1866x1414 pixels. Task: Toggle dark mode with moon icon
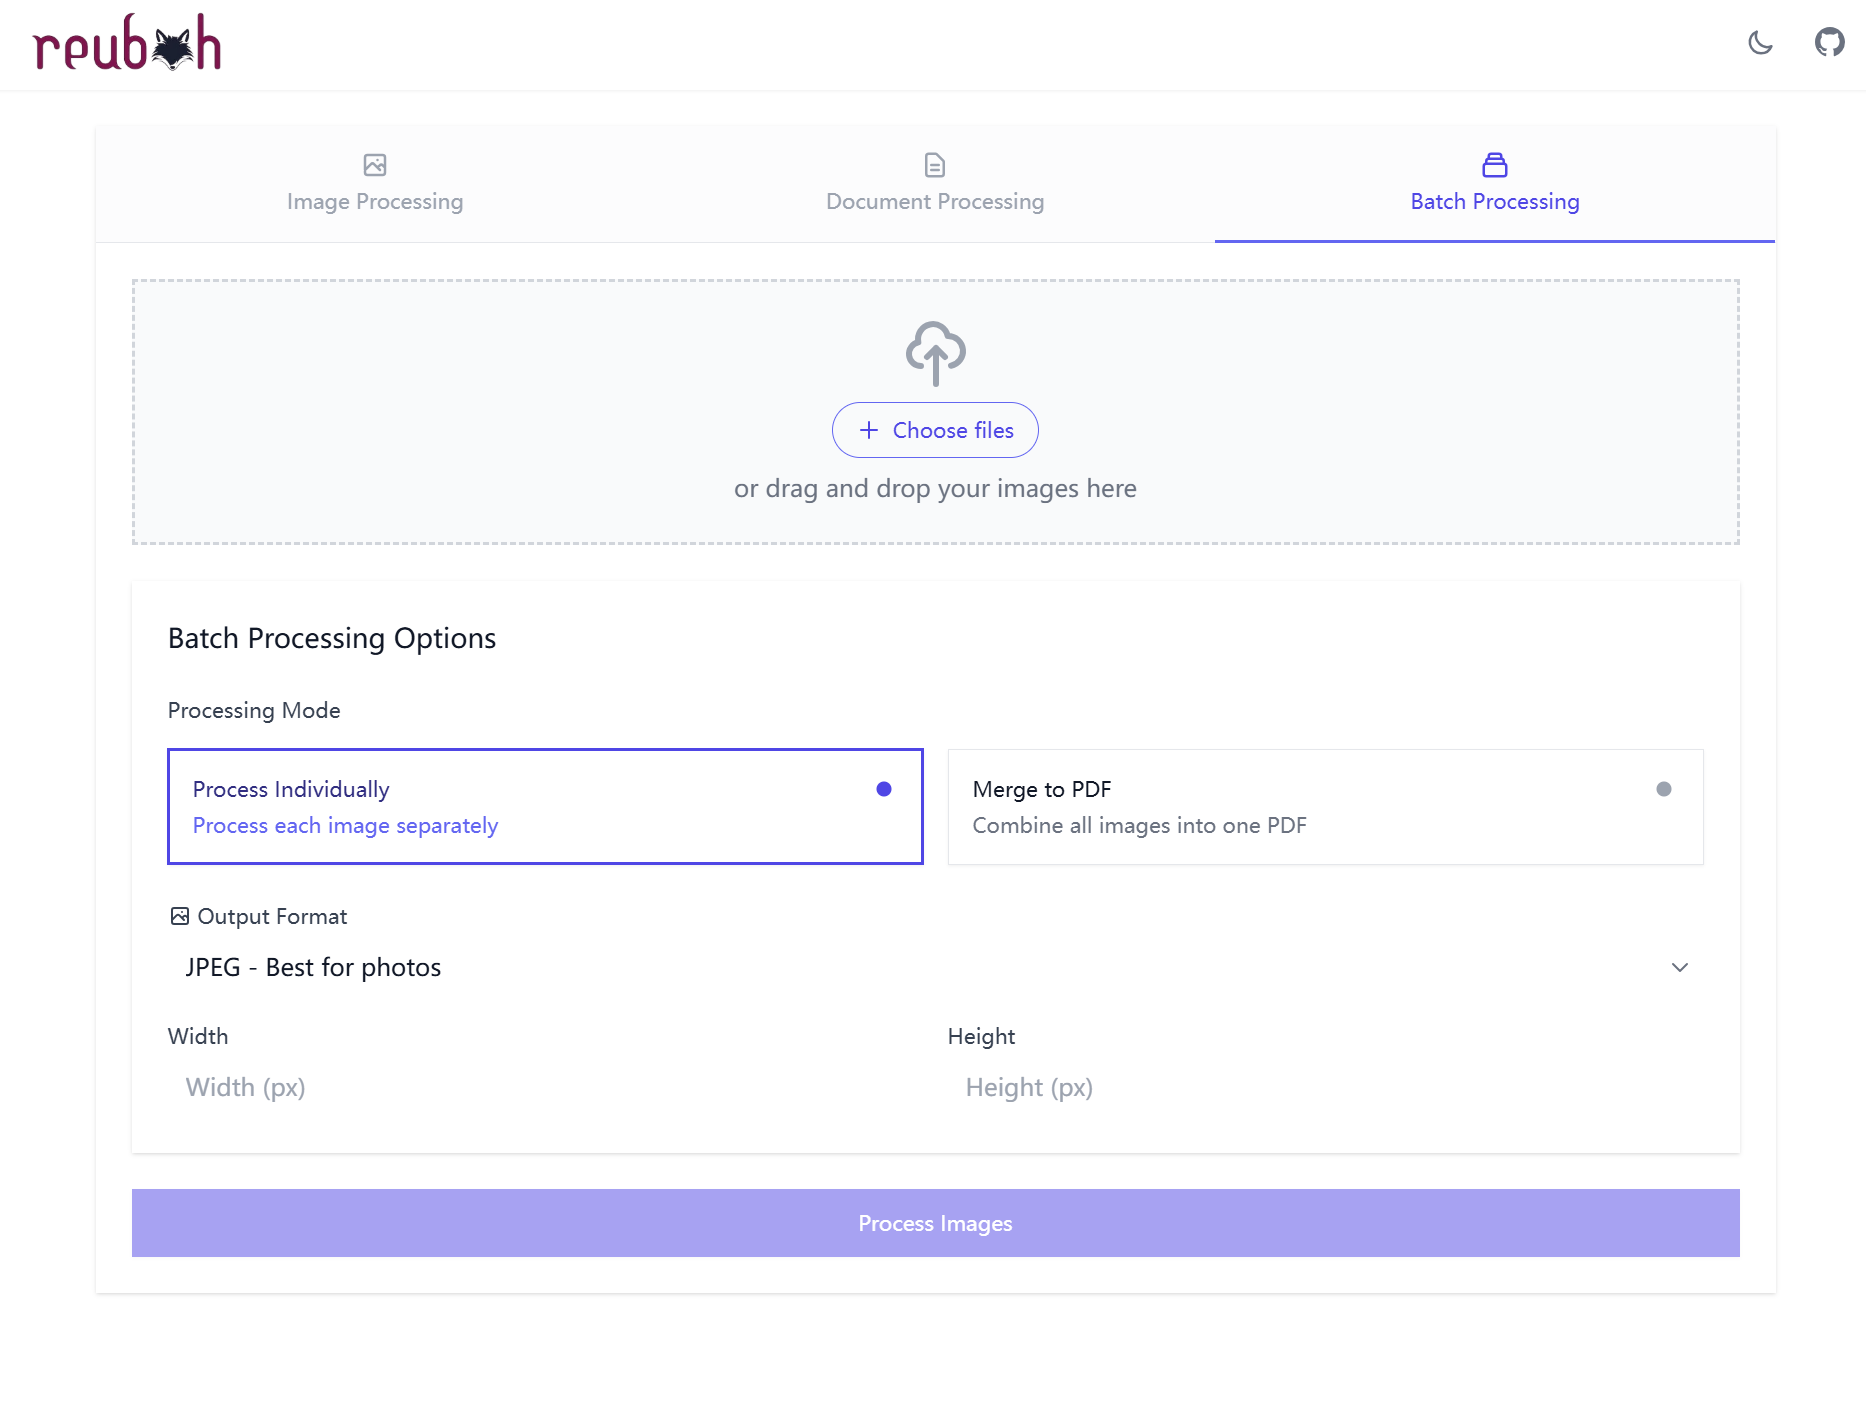pos(1760,43)
